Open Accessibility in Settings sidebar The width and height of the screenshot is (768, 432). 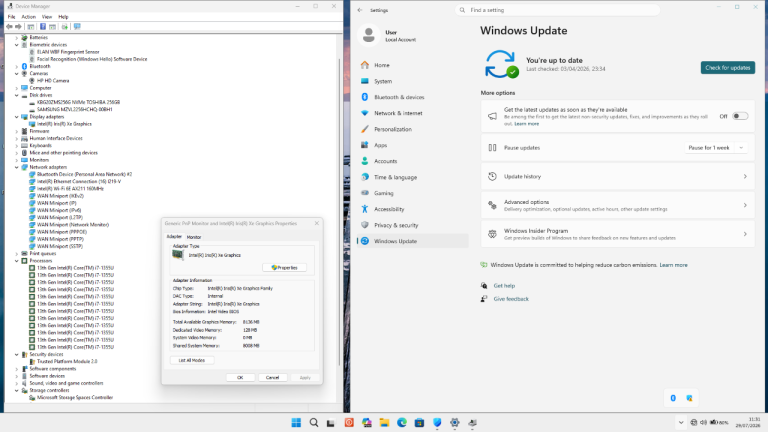(x=412, y=209)
